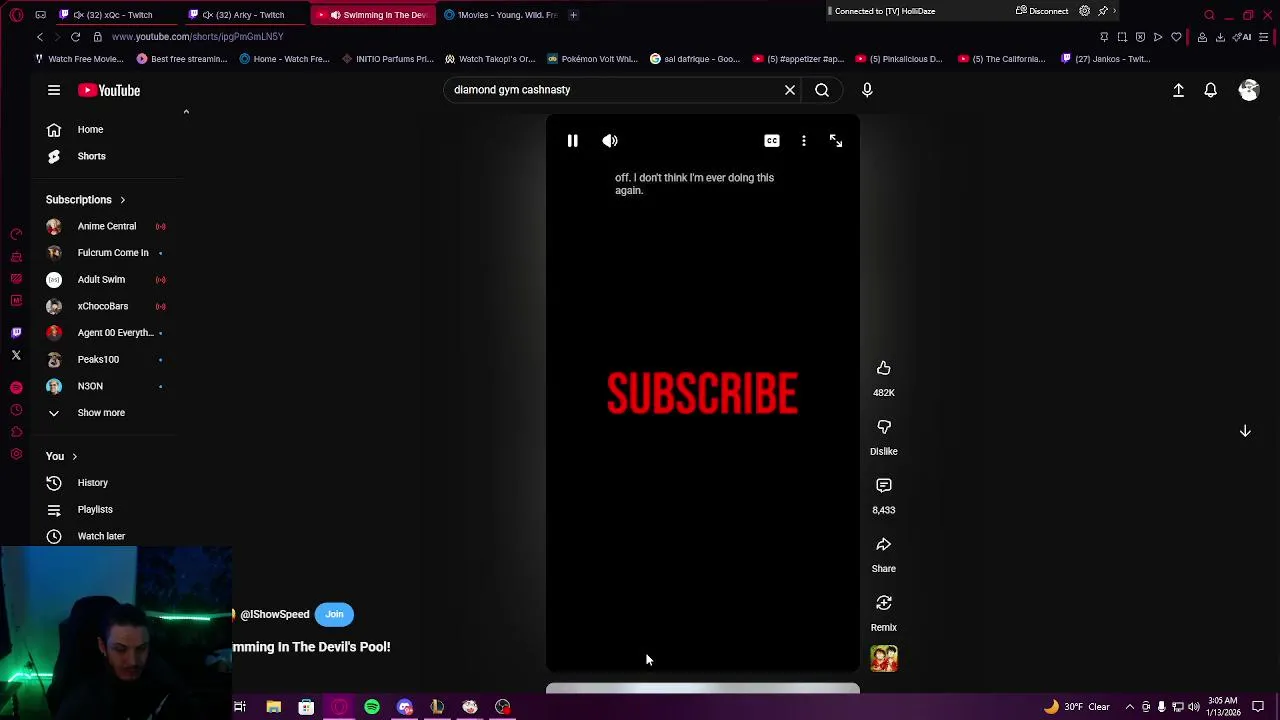The width and height of the screenshot is (1280, 720).
Task: Open History in sidebar
Action: pos(92,483)
